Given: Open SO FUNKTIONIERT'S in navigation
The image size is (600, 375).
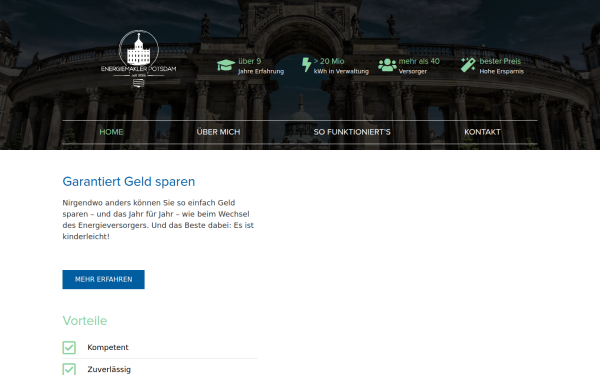Looking at the screenshot, I should [x=352, y=132].
